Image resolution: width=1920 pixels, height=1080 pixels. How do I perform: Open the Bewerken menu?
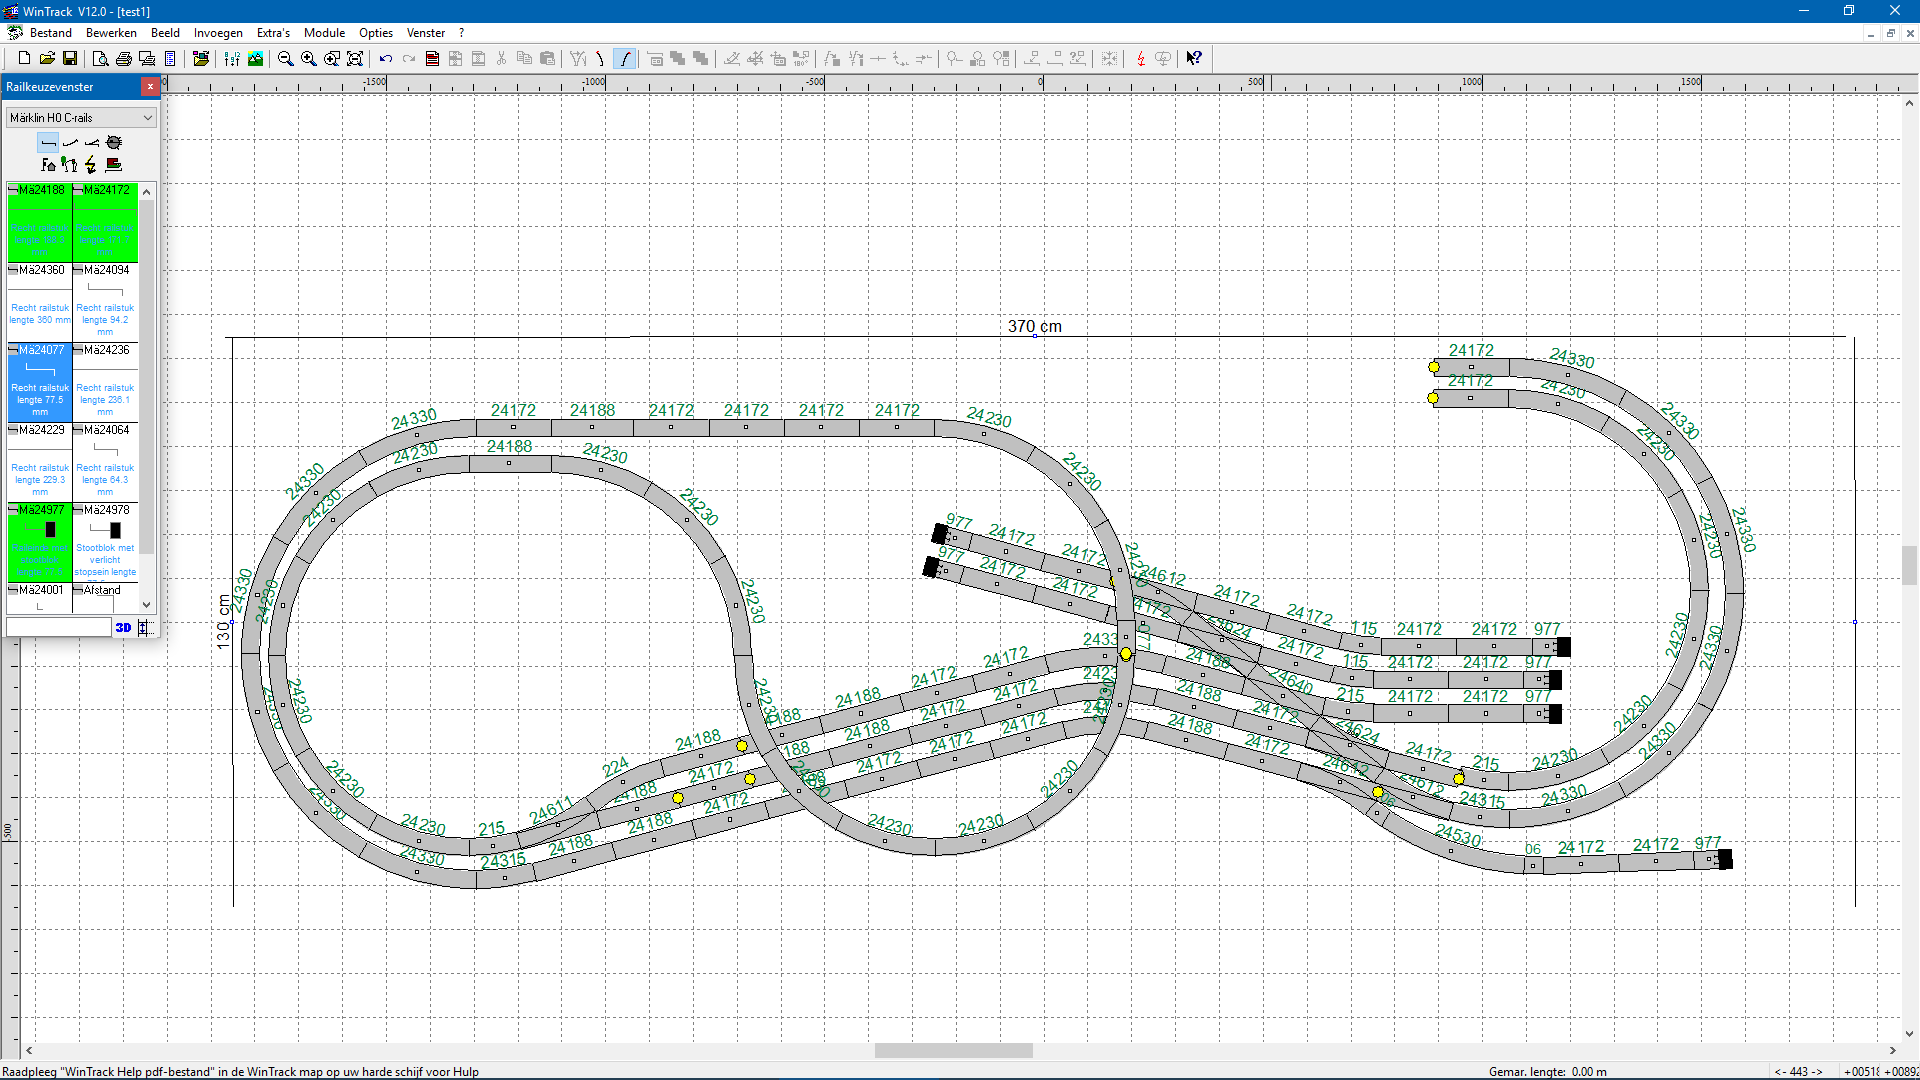tap(111, 33)
